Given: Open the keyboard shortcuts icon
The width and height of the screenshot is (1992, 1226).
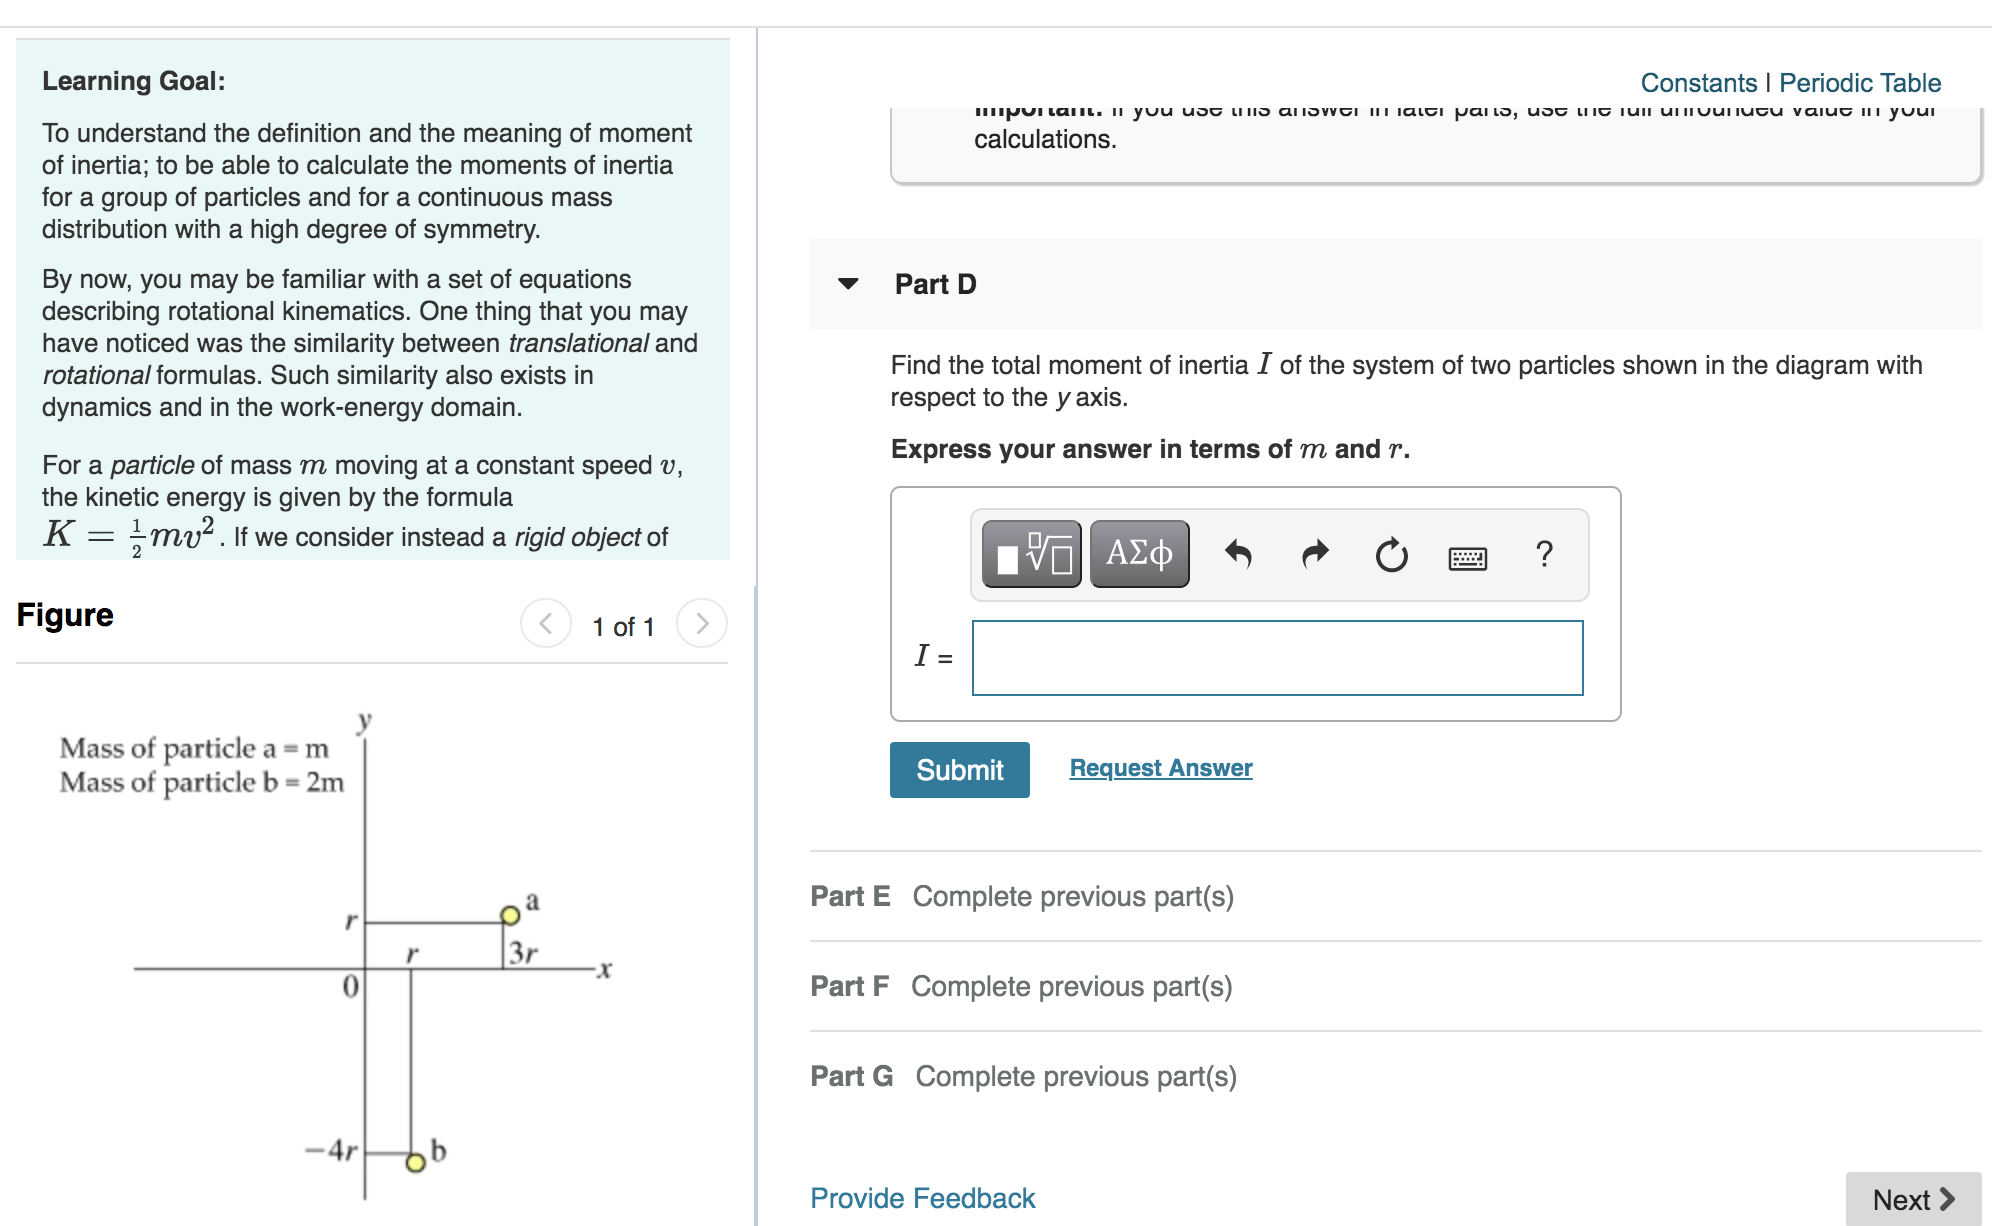Looking at the screenshot, I should tap(1467, 556).
